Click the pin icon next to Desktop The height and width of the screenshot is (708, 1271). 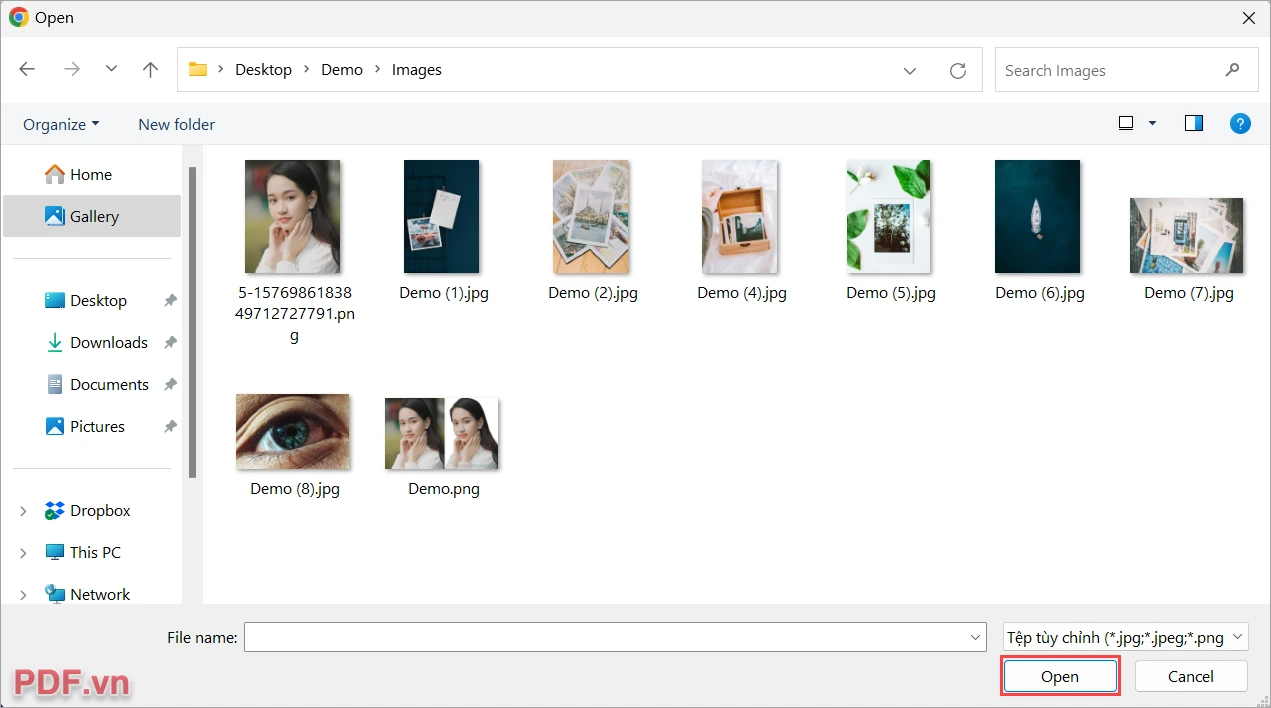pyautogui.click(x=170, y=300)
